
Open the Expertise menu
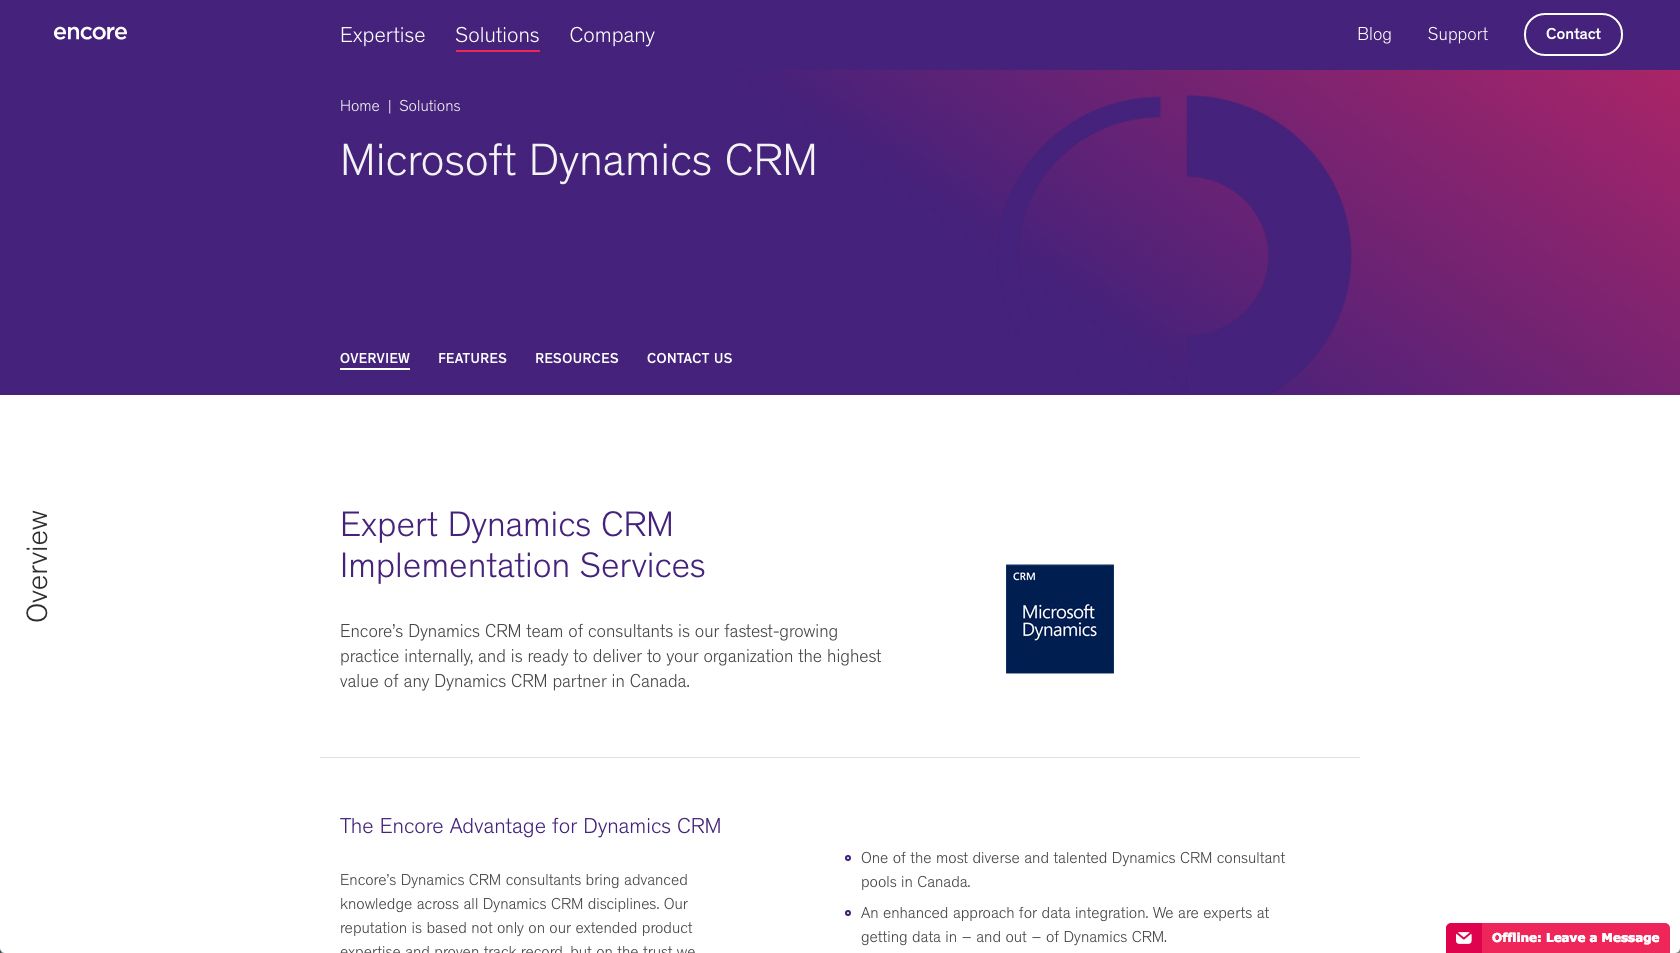[x=382, y=35]
